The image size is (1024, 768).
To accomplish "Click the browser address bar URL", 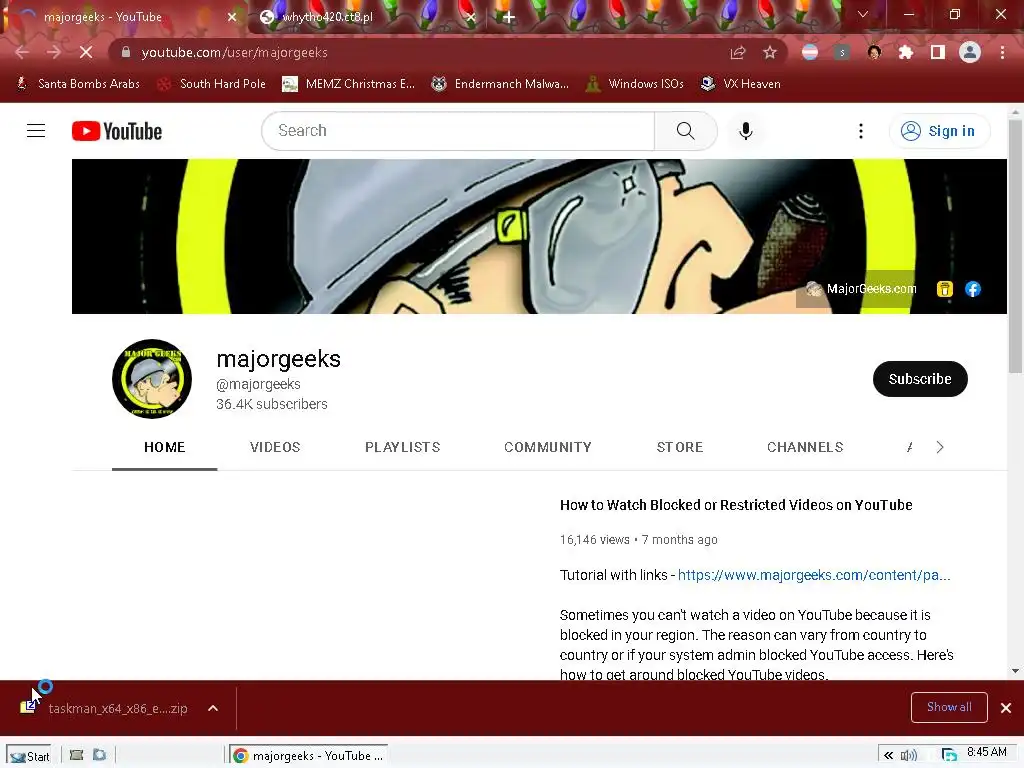I will coord(234,52).
